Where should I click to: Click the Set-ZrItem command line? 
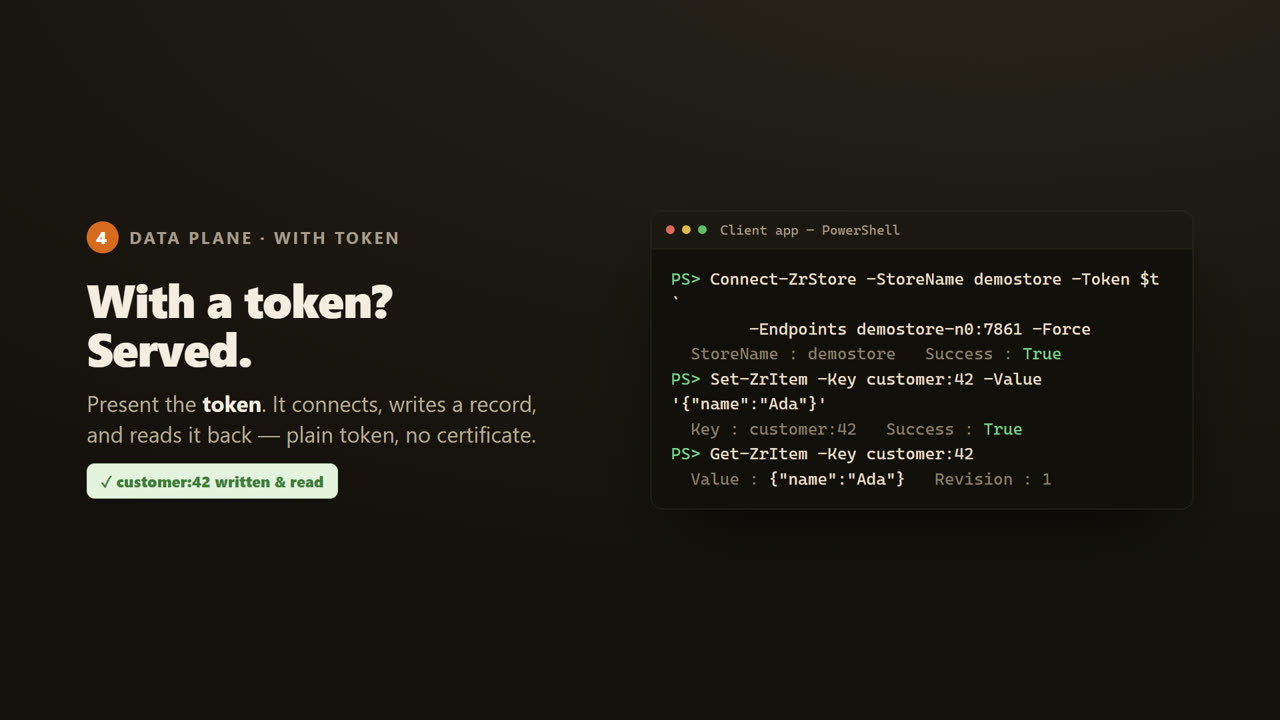point(856,379)
